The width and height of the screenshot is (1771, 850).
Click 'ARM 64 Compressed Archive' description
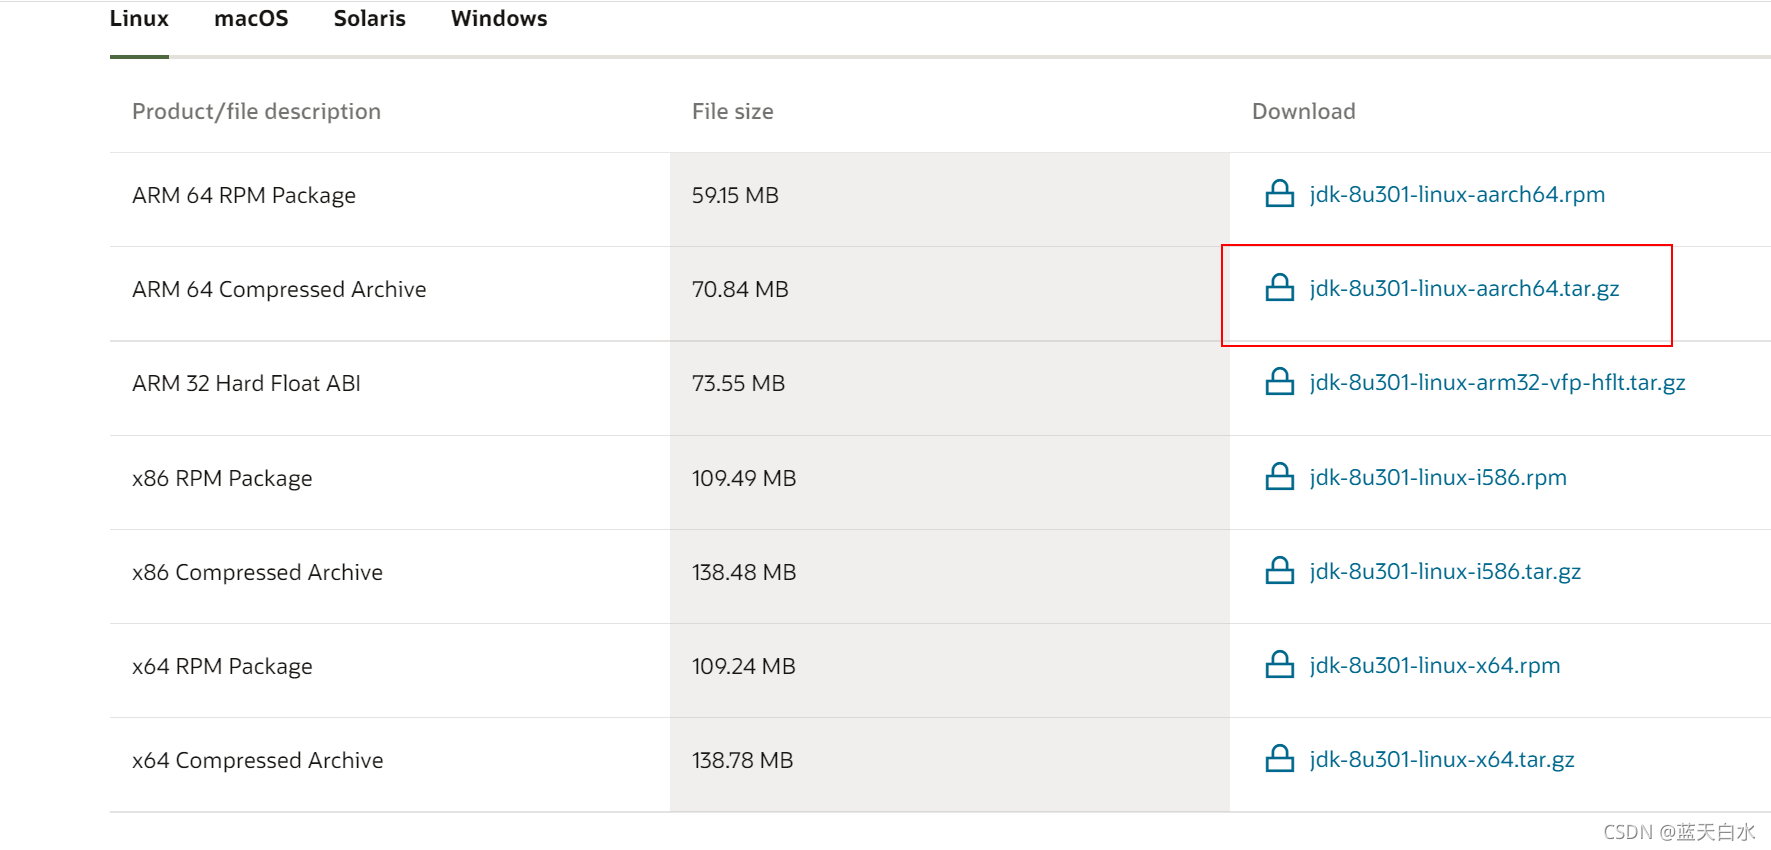(279, 290)
